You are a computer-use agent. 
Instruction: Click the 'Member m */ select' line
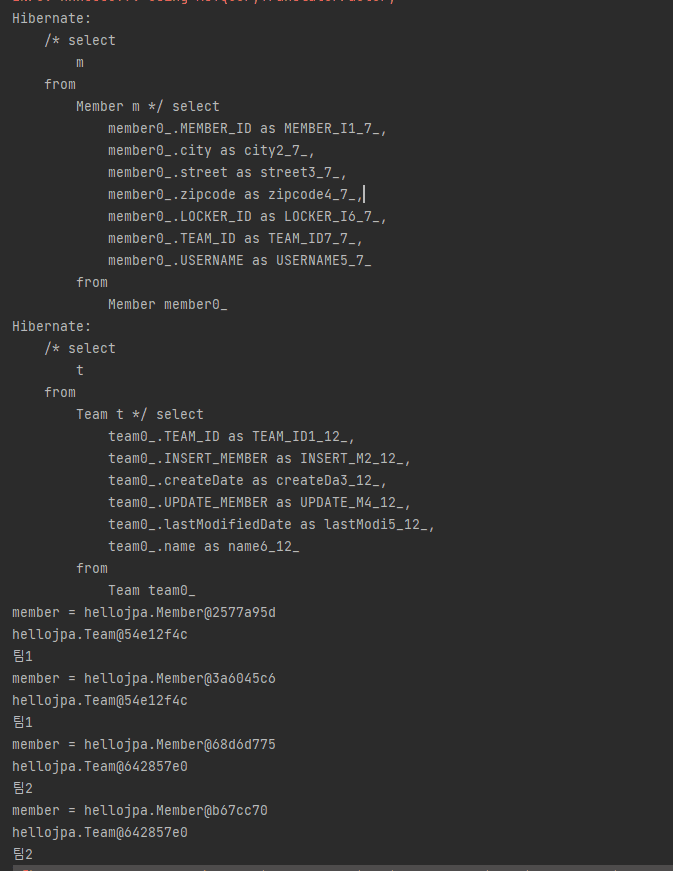(148, 107)
